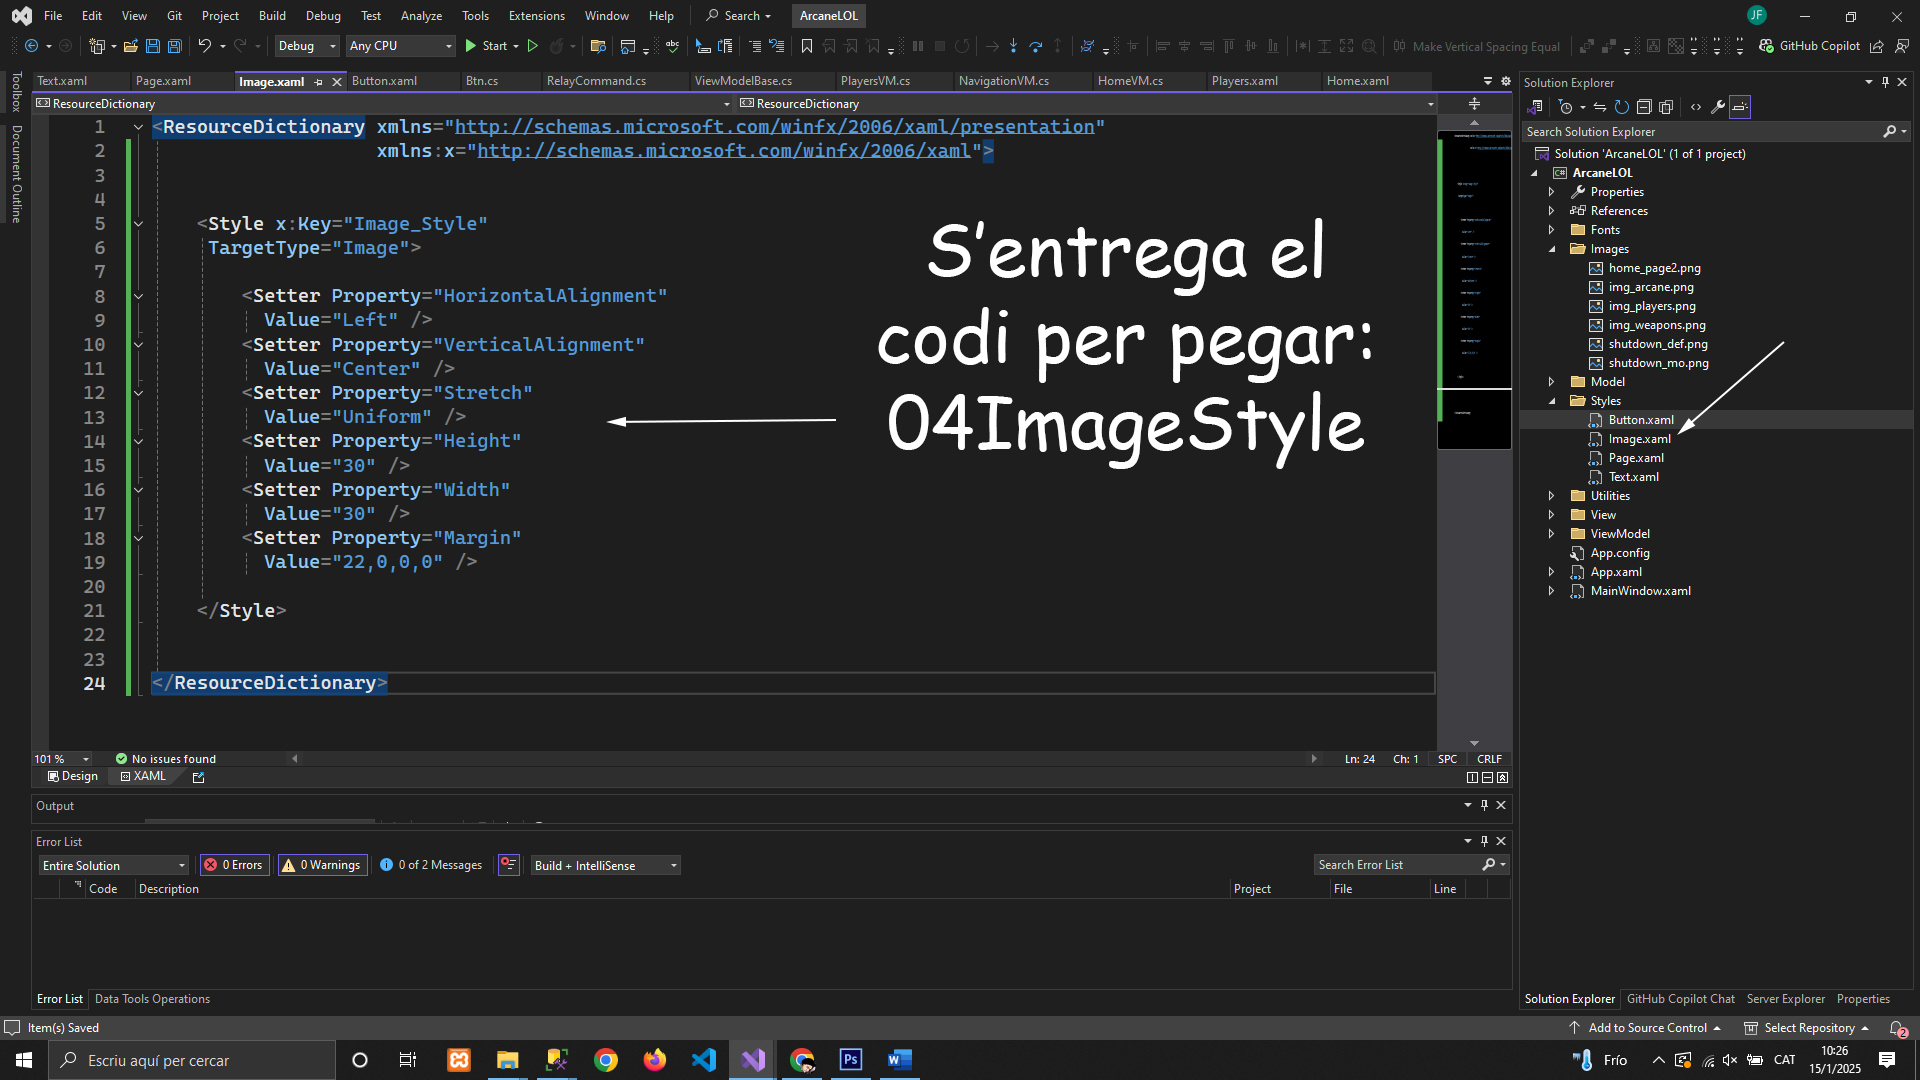Open Image.xaml in Solution Explorer
The height and width of the screenshot is (1080, 1920).
(1639, 439)
